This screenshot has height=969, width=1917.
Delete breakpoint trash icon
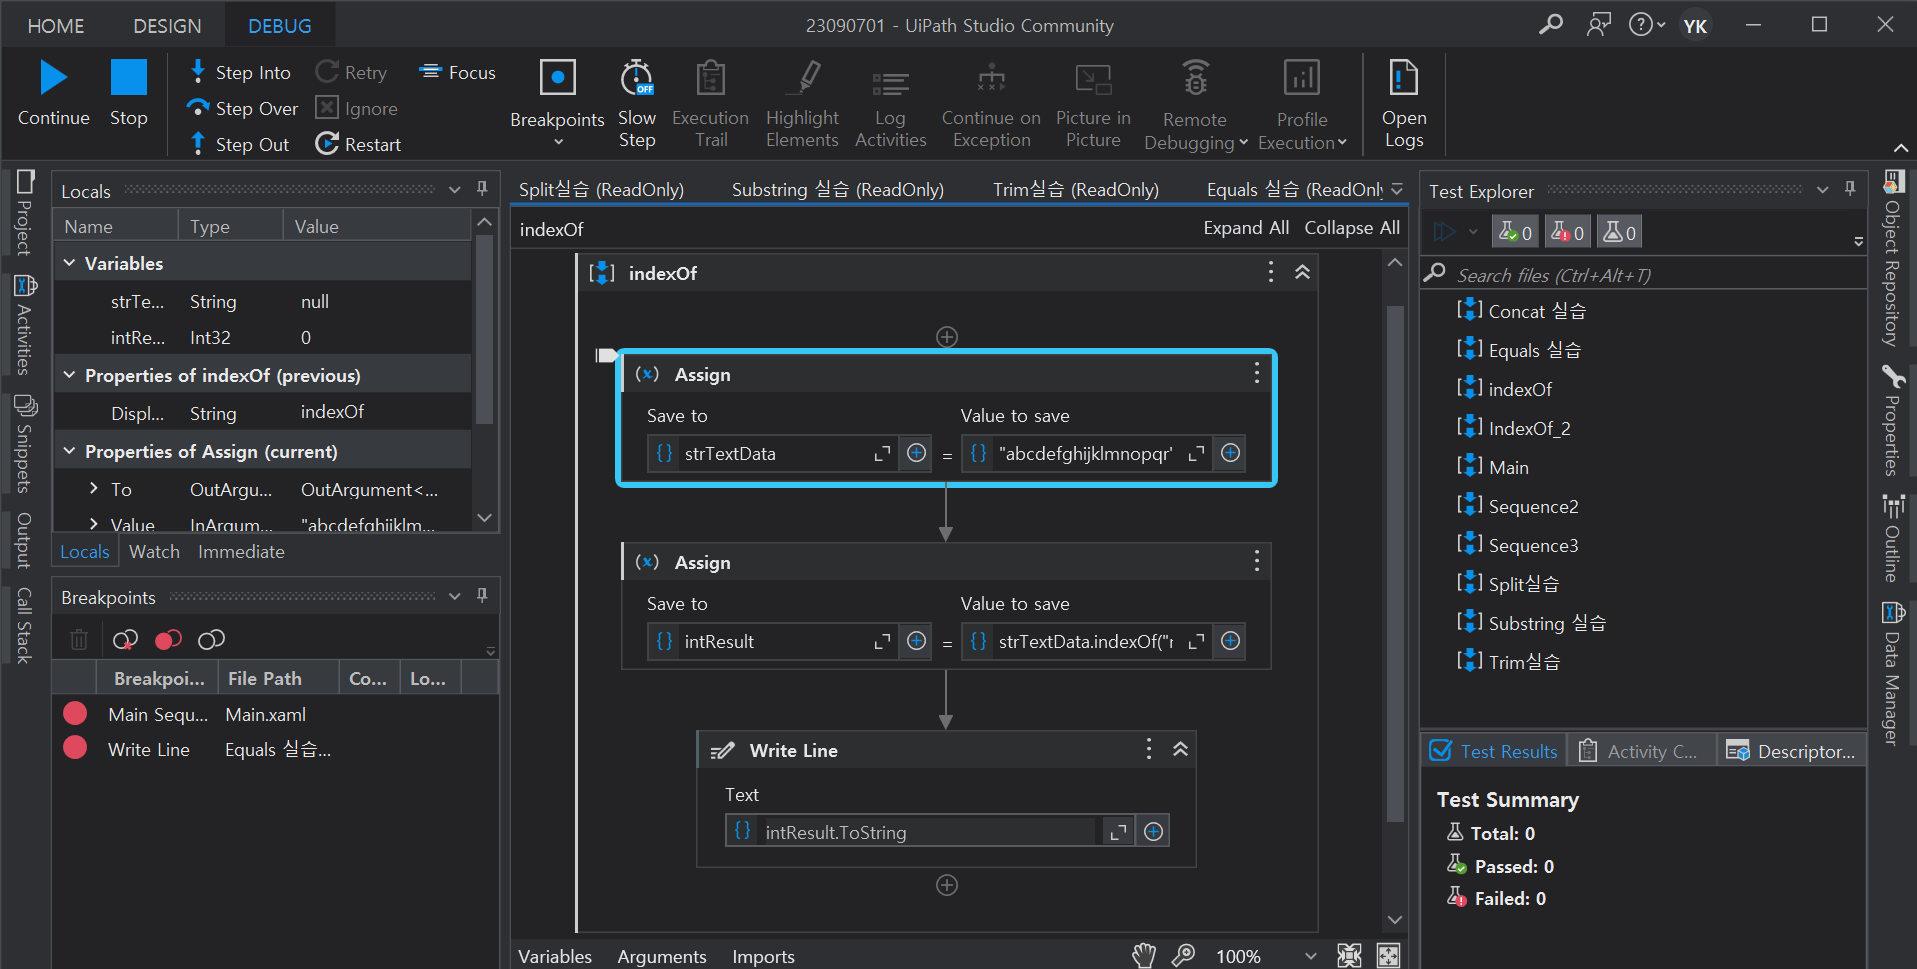(x=79, y=639)
